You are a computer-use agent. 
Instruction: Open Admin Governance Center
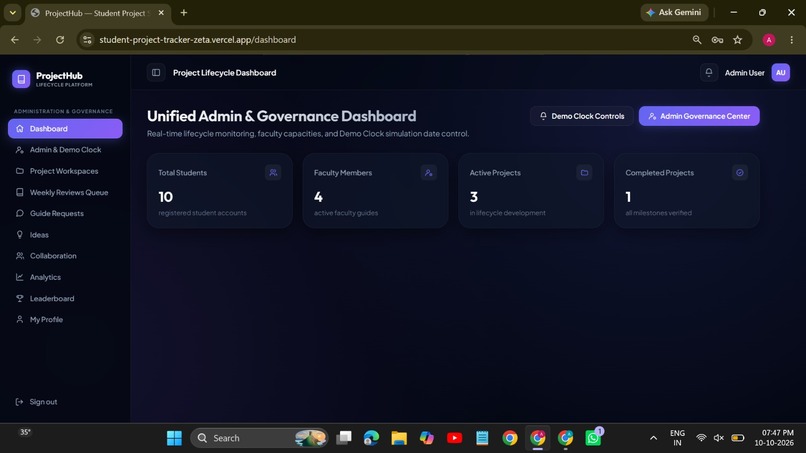(699, 116)
